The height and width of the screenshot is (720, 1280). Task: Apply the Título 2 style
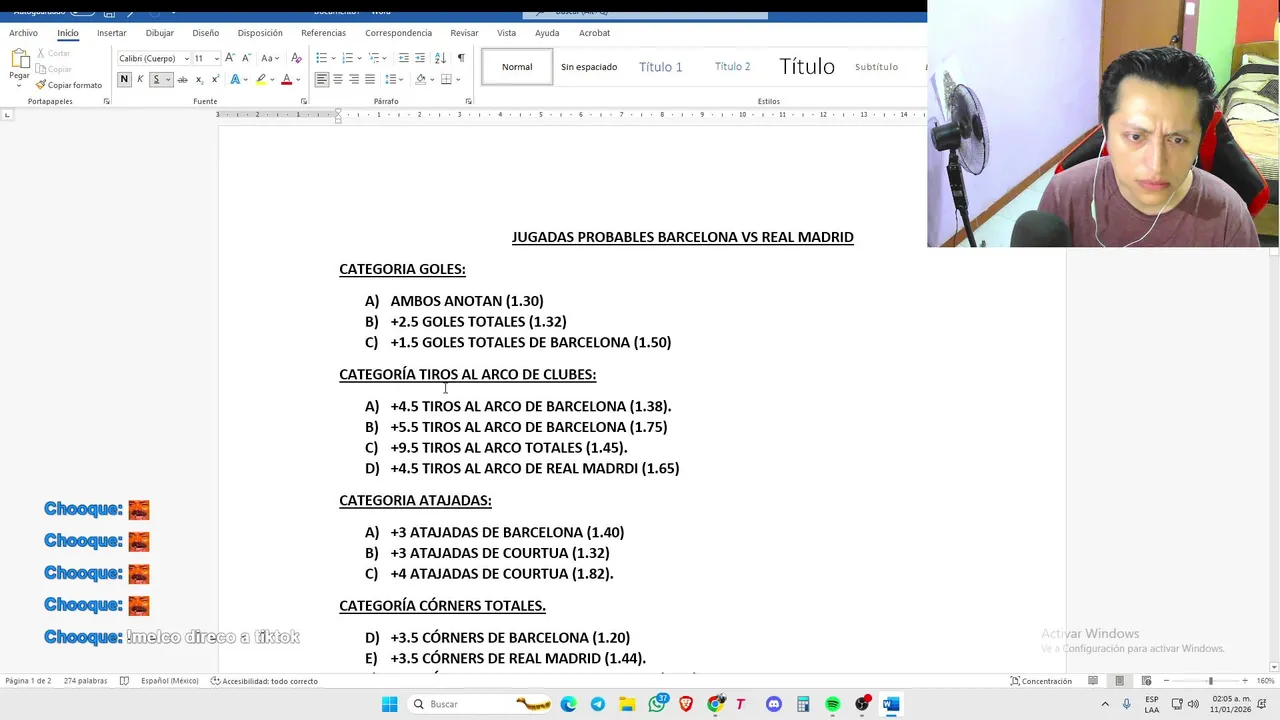pyautogui.click(x=733, y=67)
